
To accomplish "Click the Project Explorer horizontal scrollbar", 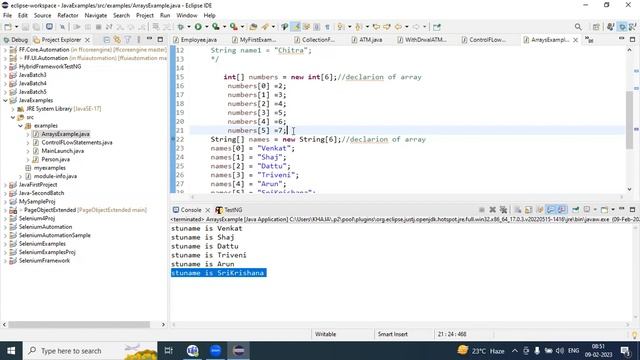I will click(x=79, y=324).
